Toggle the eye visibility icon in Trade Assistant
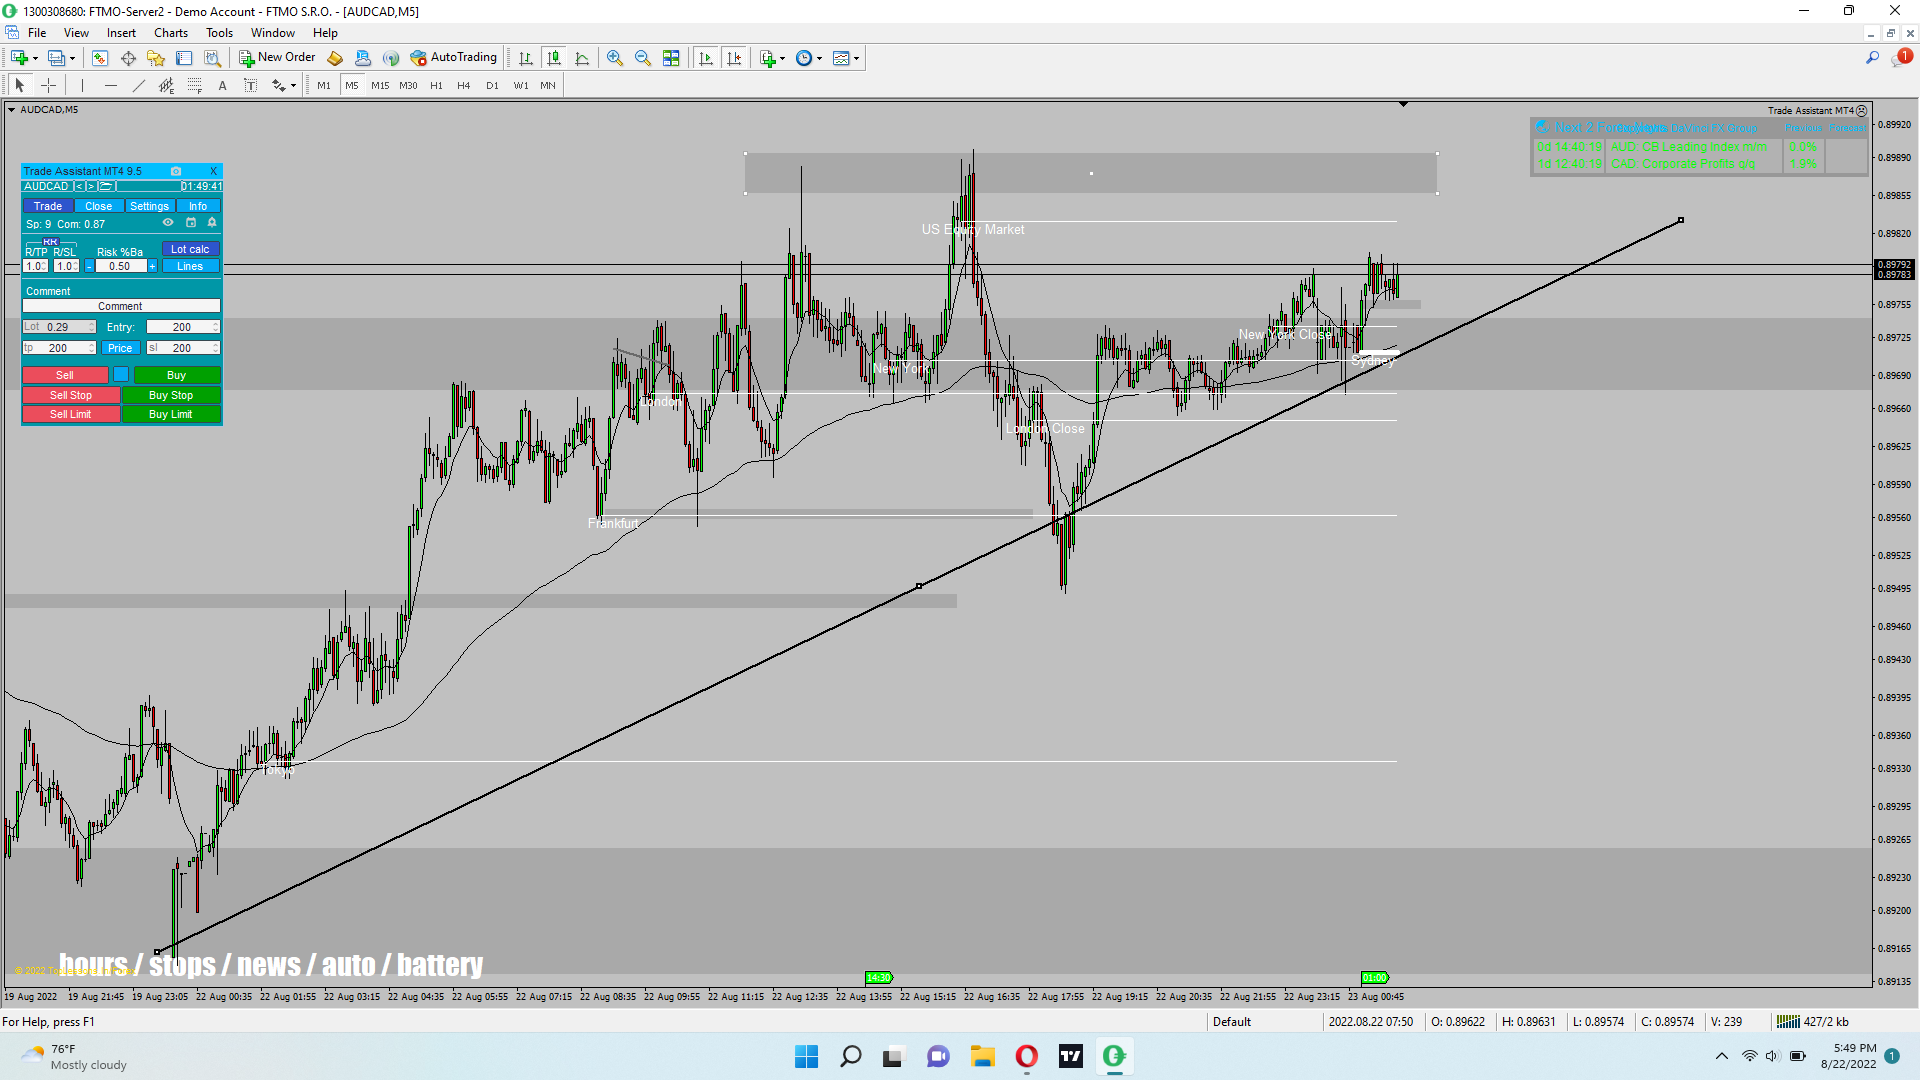Viewport: 1920px width, 1080px height. [x=168, y=223]
